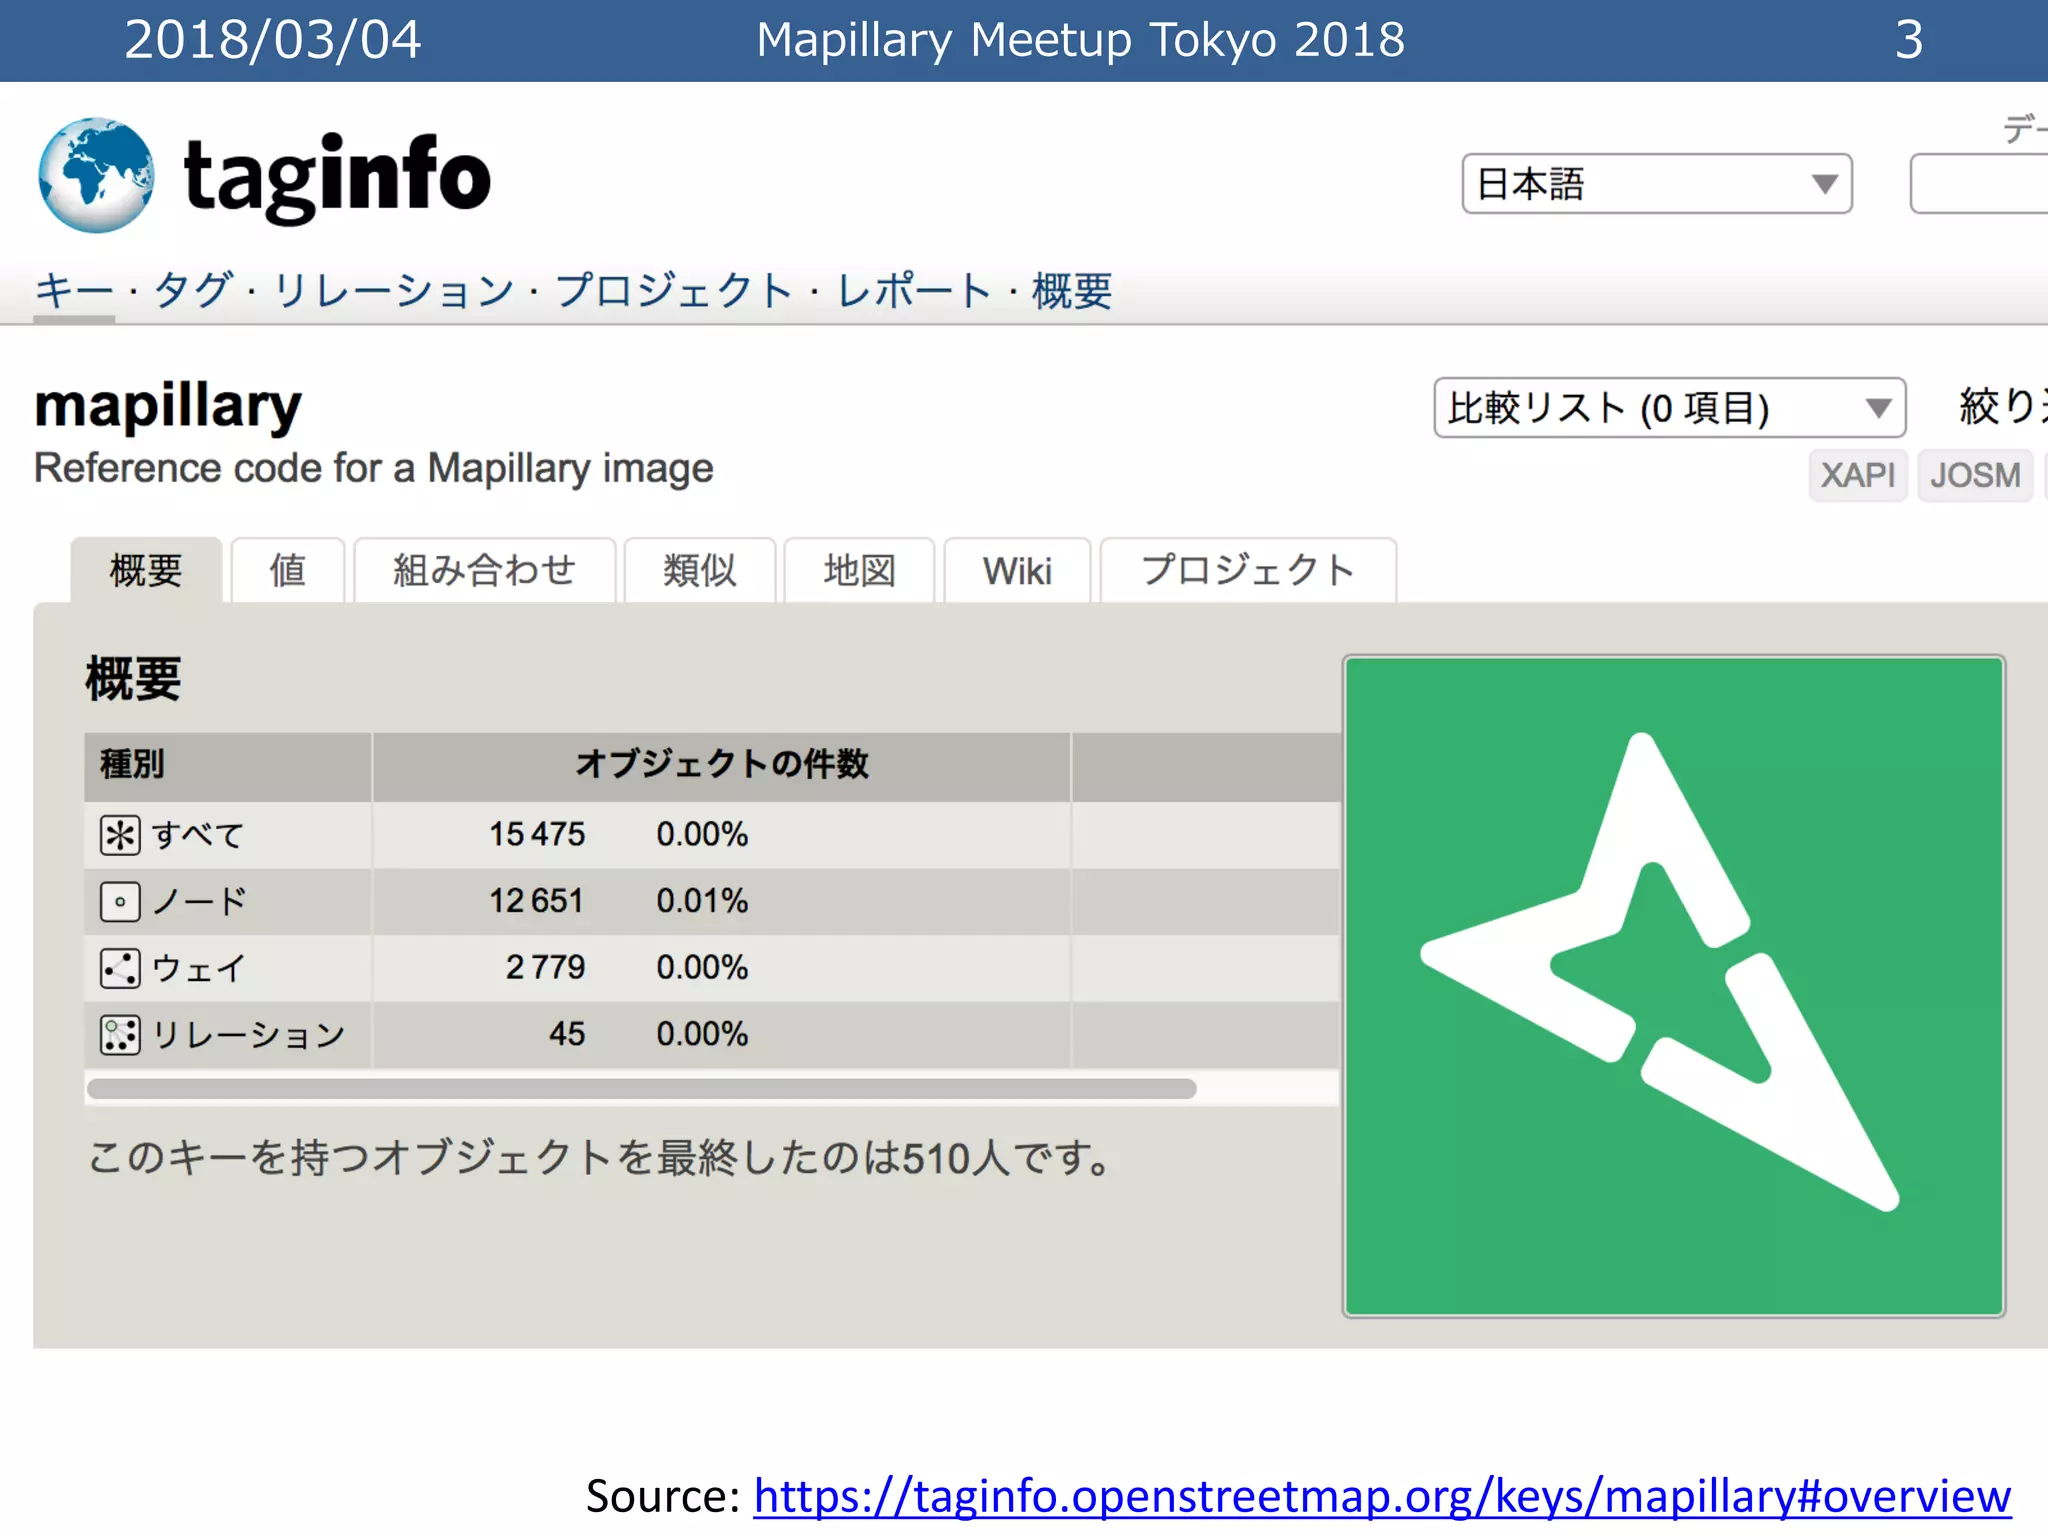2048x1536 pixels.
Task: Click the JOSM button
Action: pos(1975,475)
